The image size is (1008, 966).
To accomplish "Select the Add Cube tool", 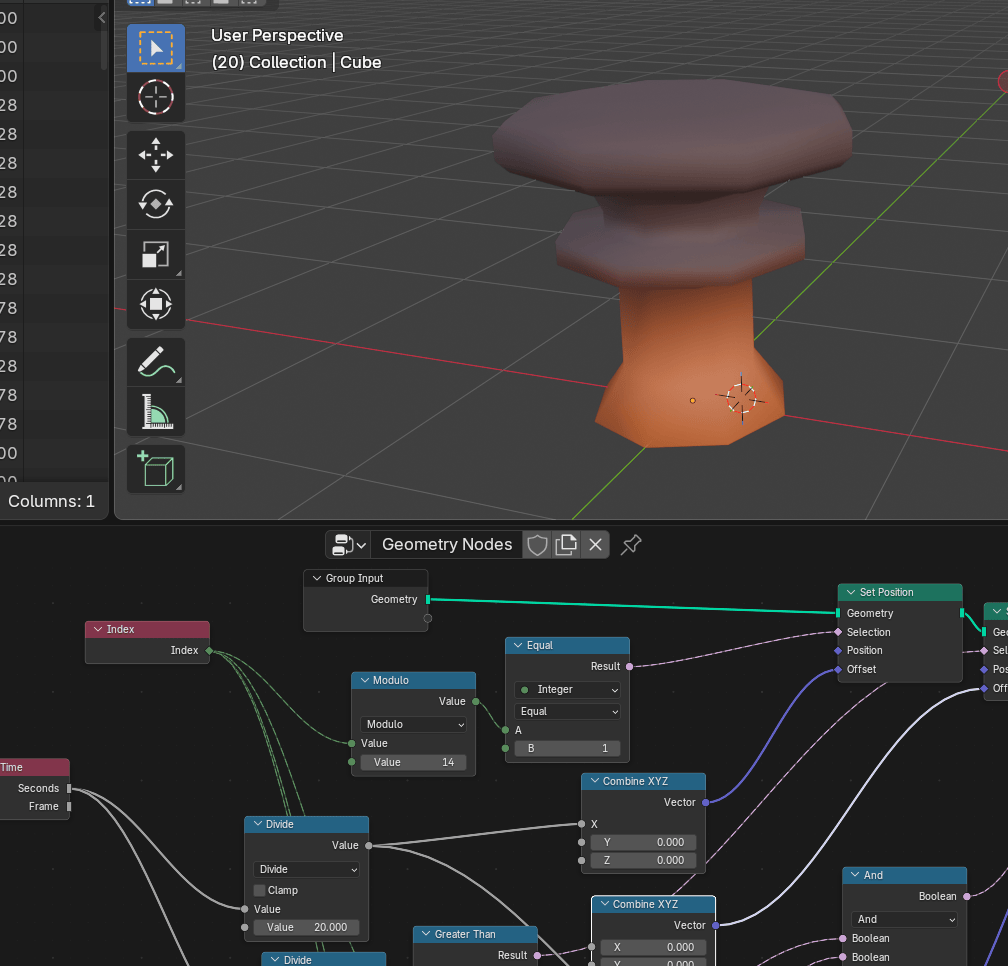I will [x=156, y=469].
